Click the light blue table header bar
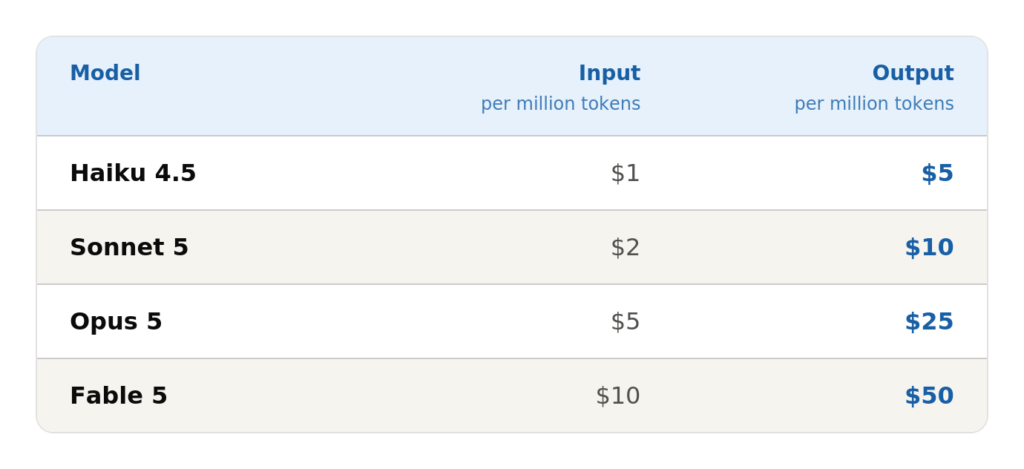The image size is (1024, 469). (x=512, y=86)
